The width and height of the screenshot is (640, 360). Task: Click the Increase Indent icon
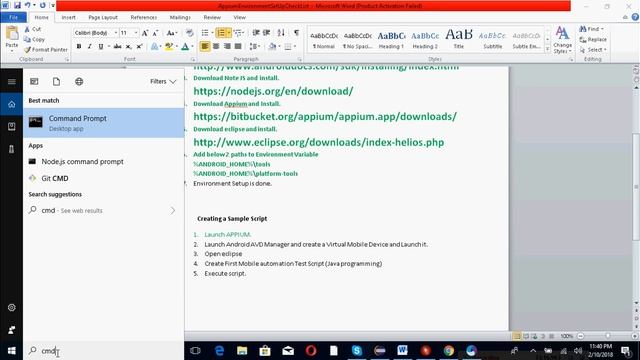pos(267,33)
